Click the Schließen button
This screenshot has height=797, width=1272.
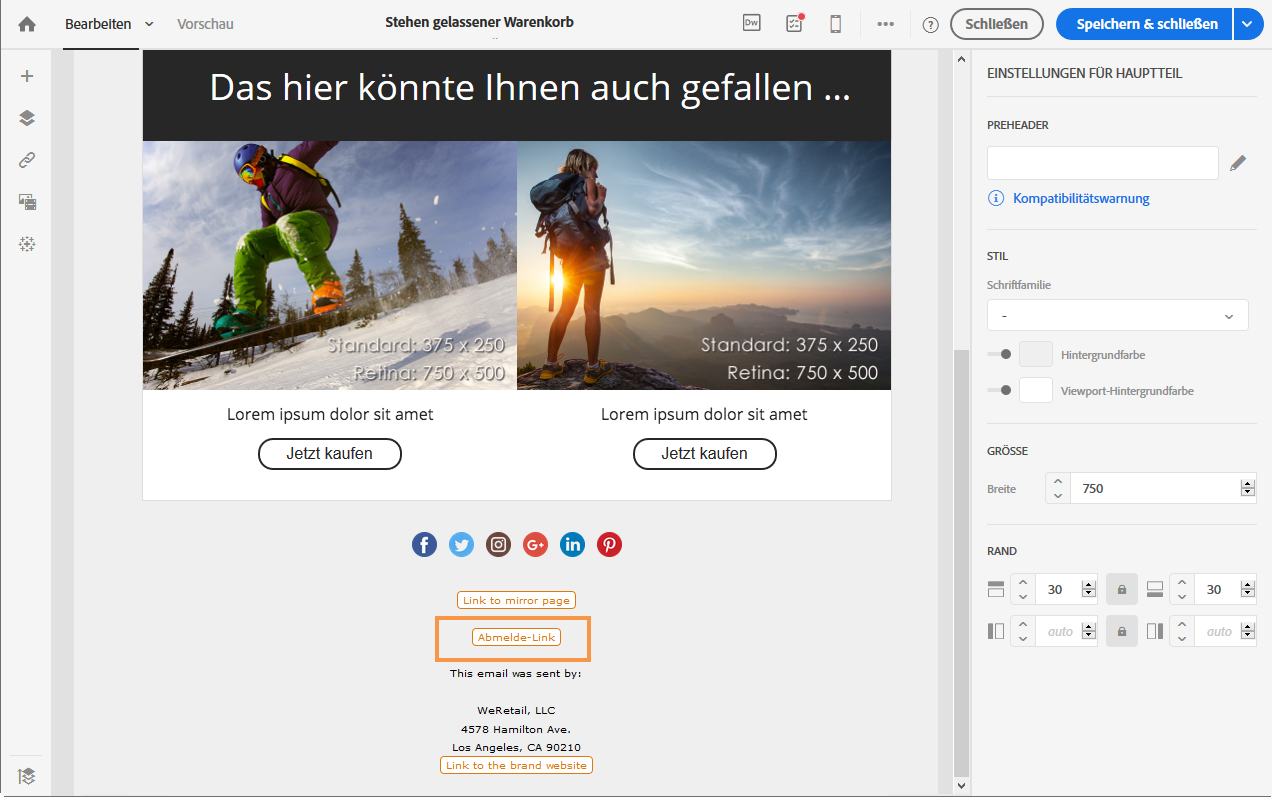(996, 24)
